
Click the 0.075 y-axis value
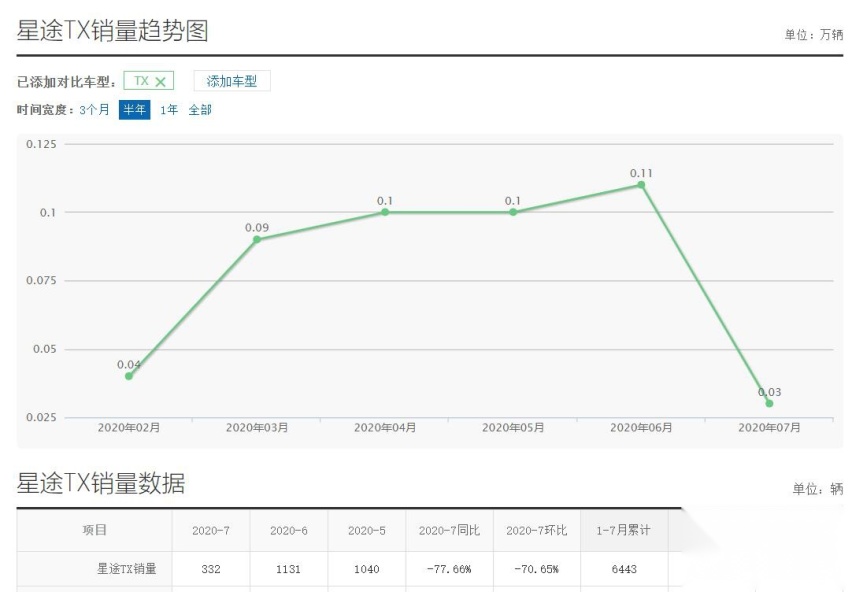pos(41,281)
